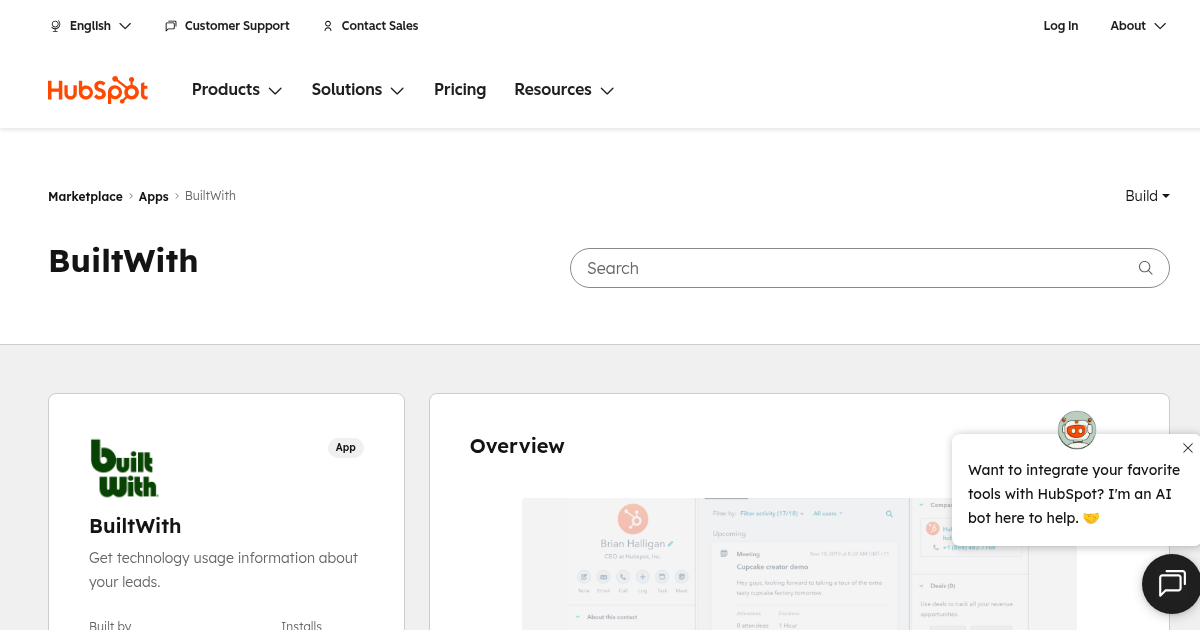Click the App badge label

[x=346, y=448]
